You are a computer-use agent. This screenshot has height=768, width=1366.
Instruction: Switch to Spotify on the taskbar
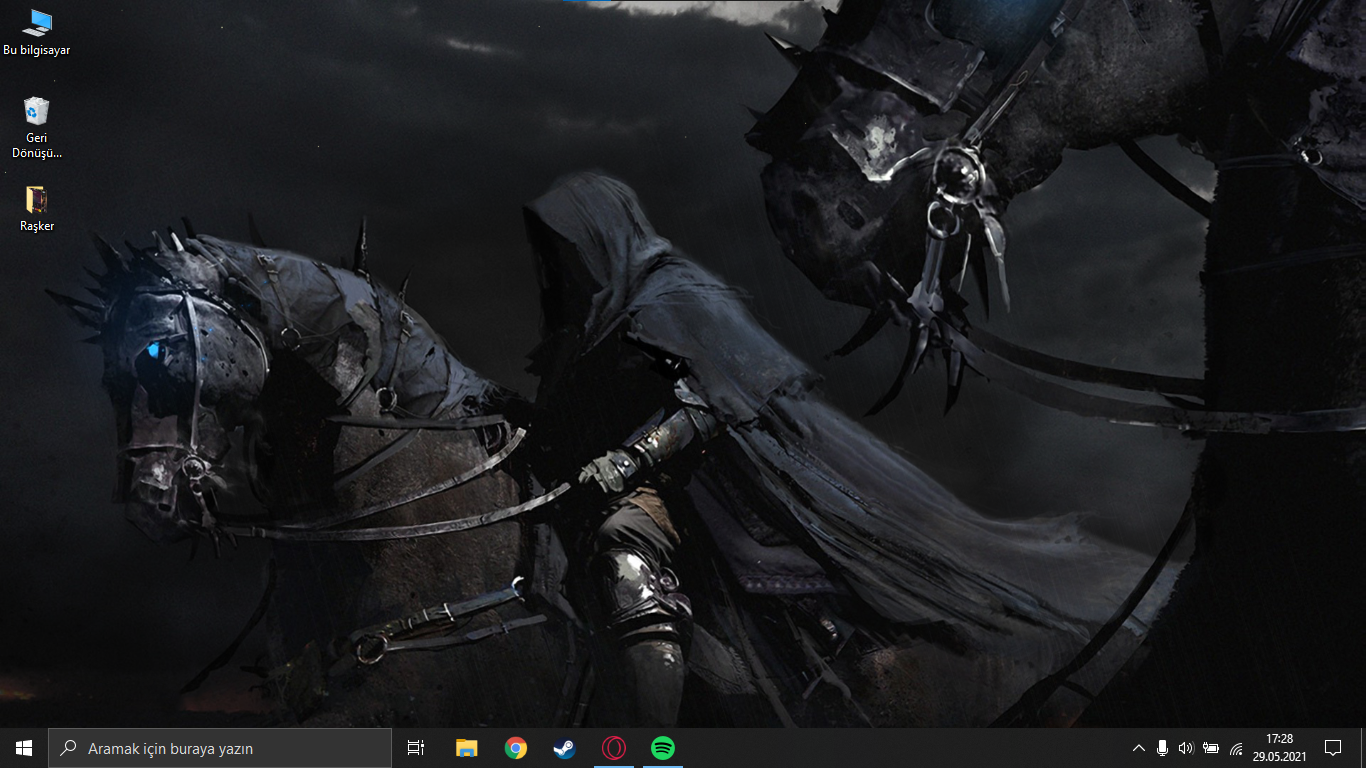(662, 748)
